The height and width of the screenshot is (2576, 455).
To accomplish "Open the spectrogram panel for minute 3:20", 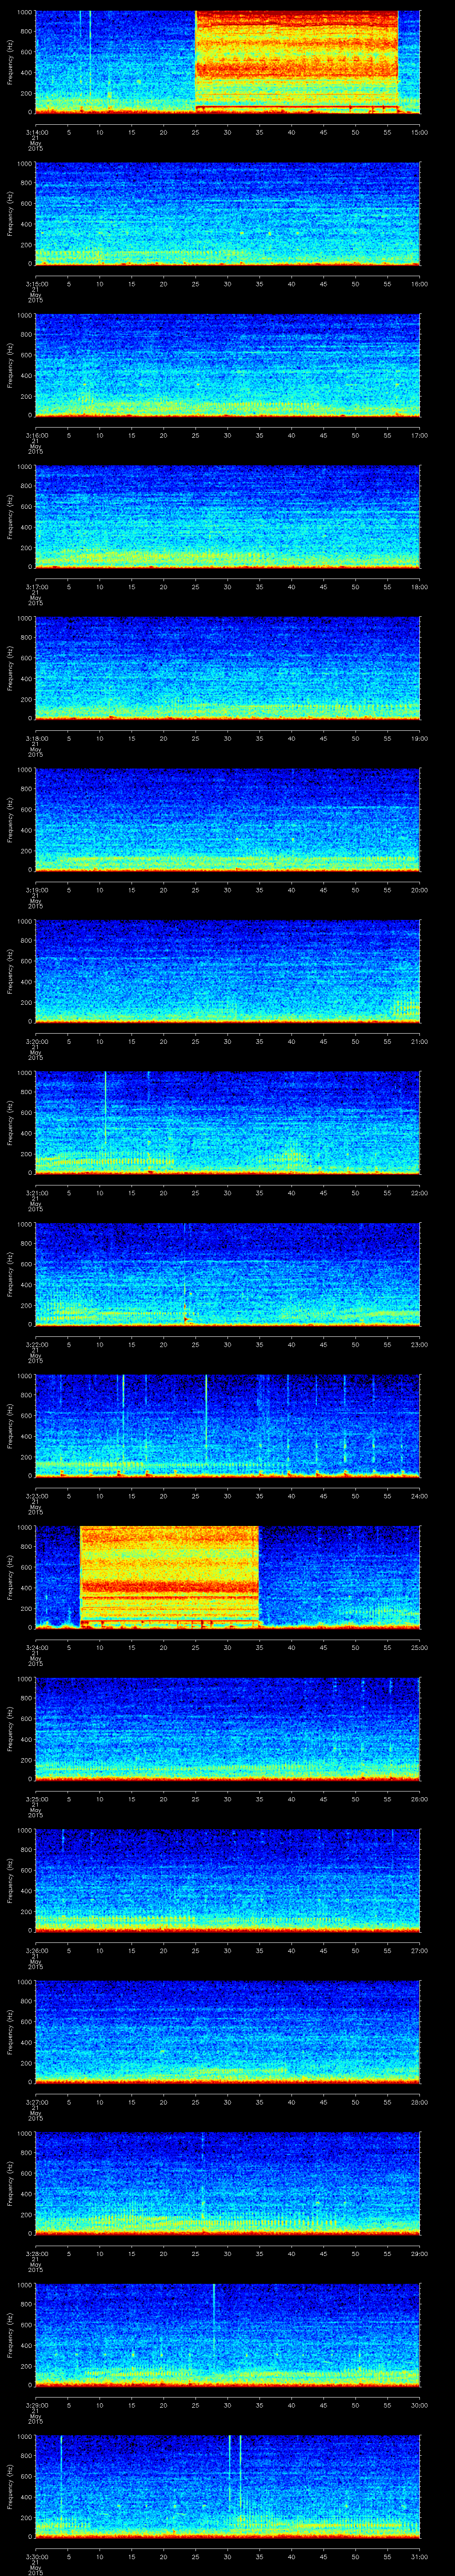I will [227, 971].
